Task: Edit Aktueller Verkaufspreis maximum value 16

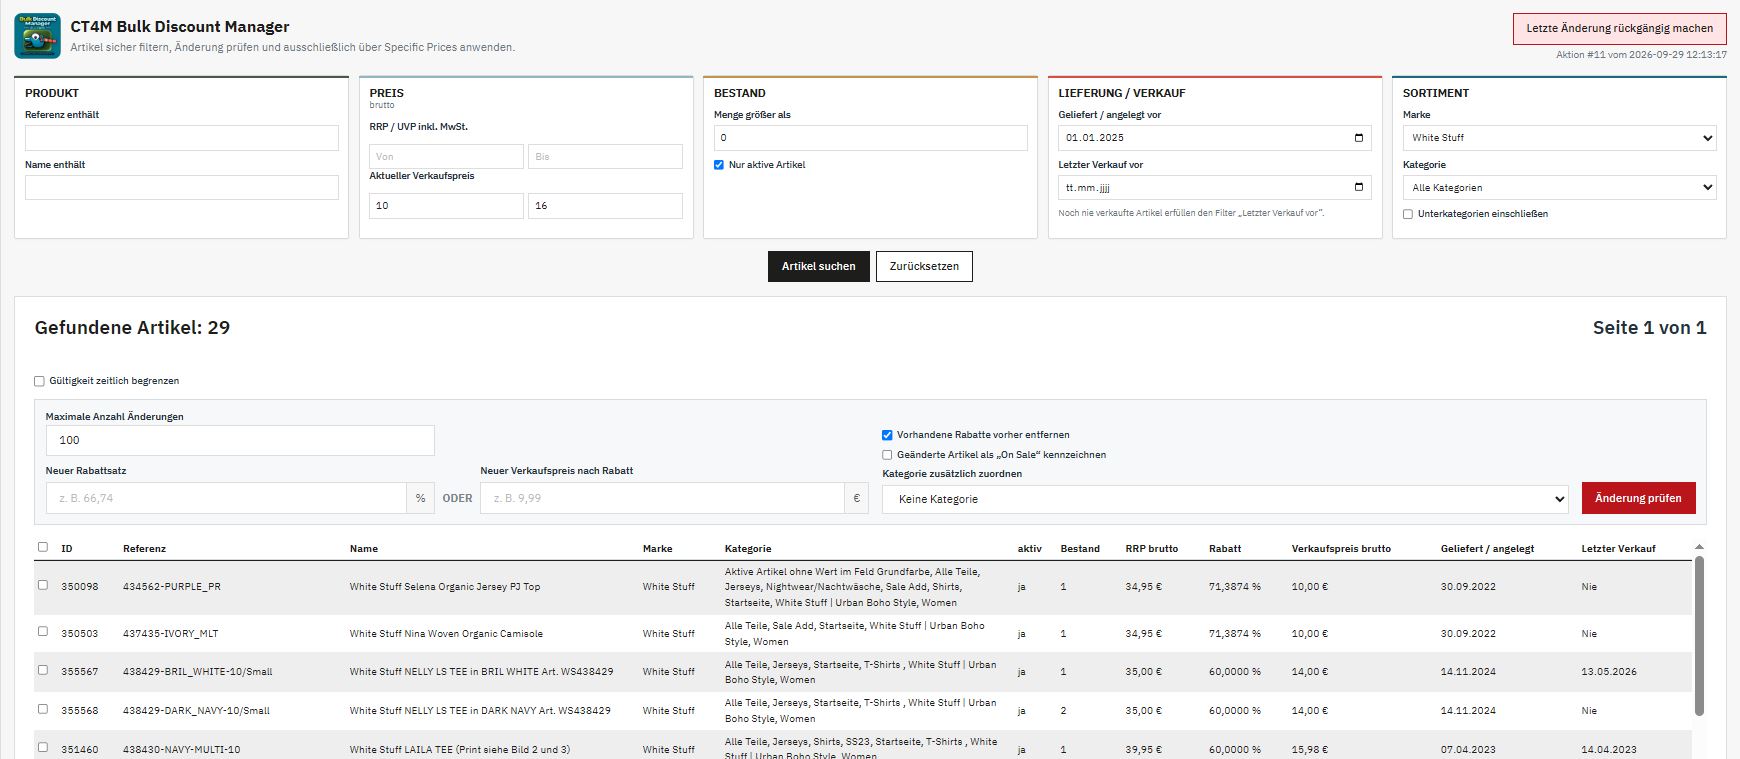Action: click(605, 206)
